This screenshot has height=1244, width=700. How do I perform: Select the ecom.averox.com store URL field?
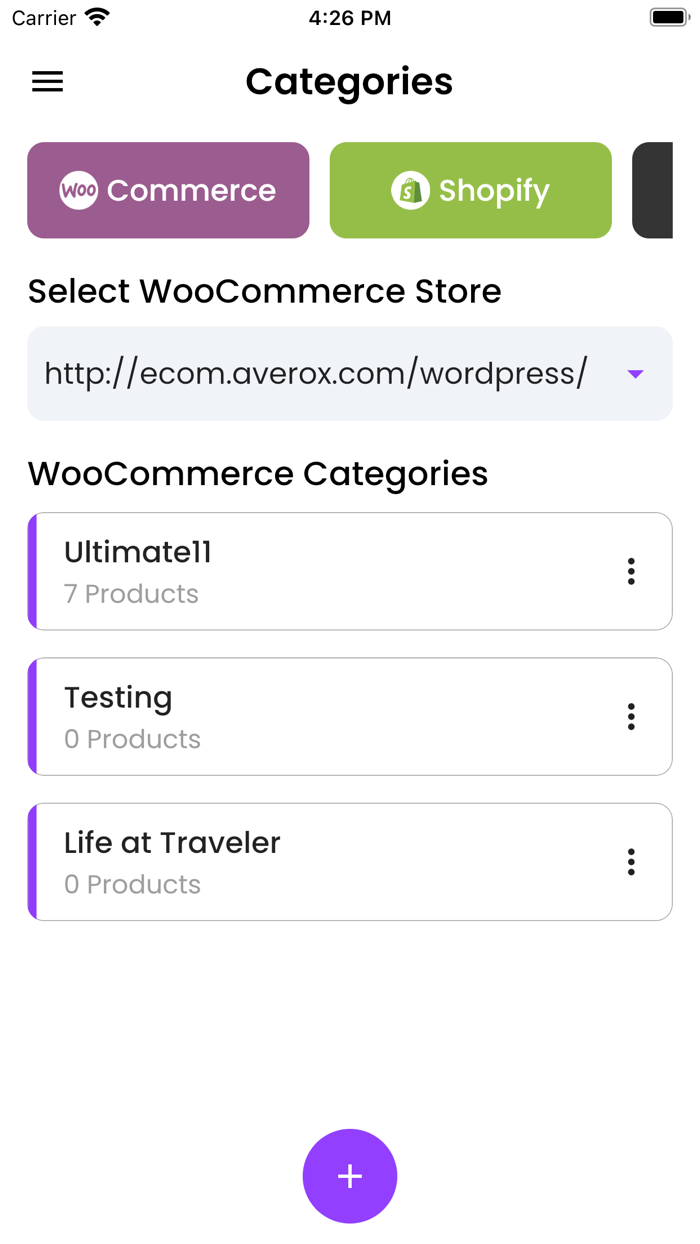[316, 373]
